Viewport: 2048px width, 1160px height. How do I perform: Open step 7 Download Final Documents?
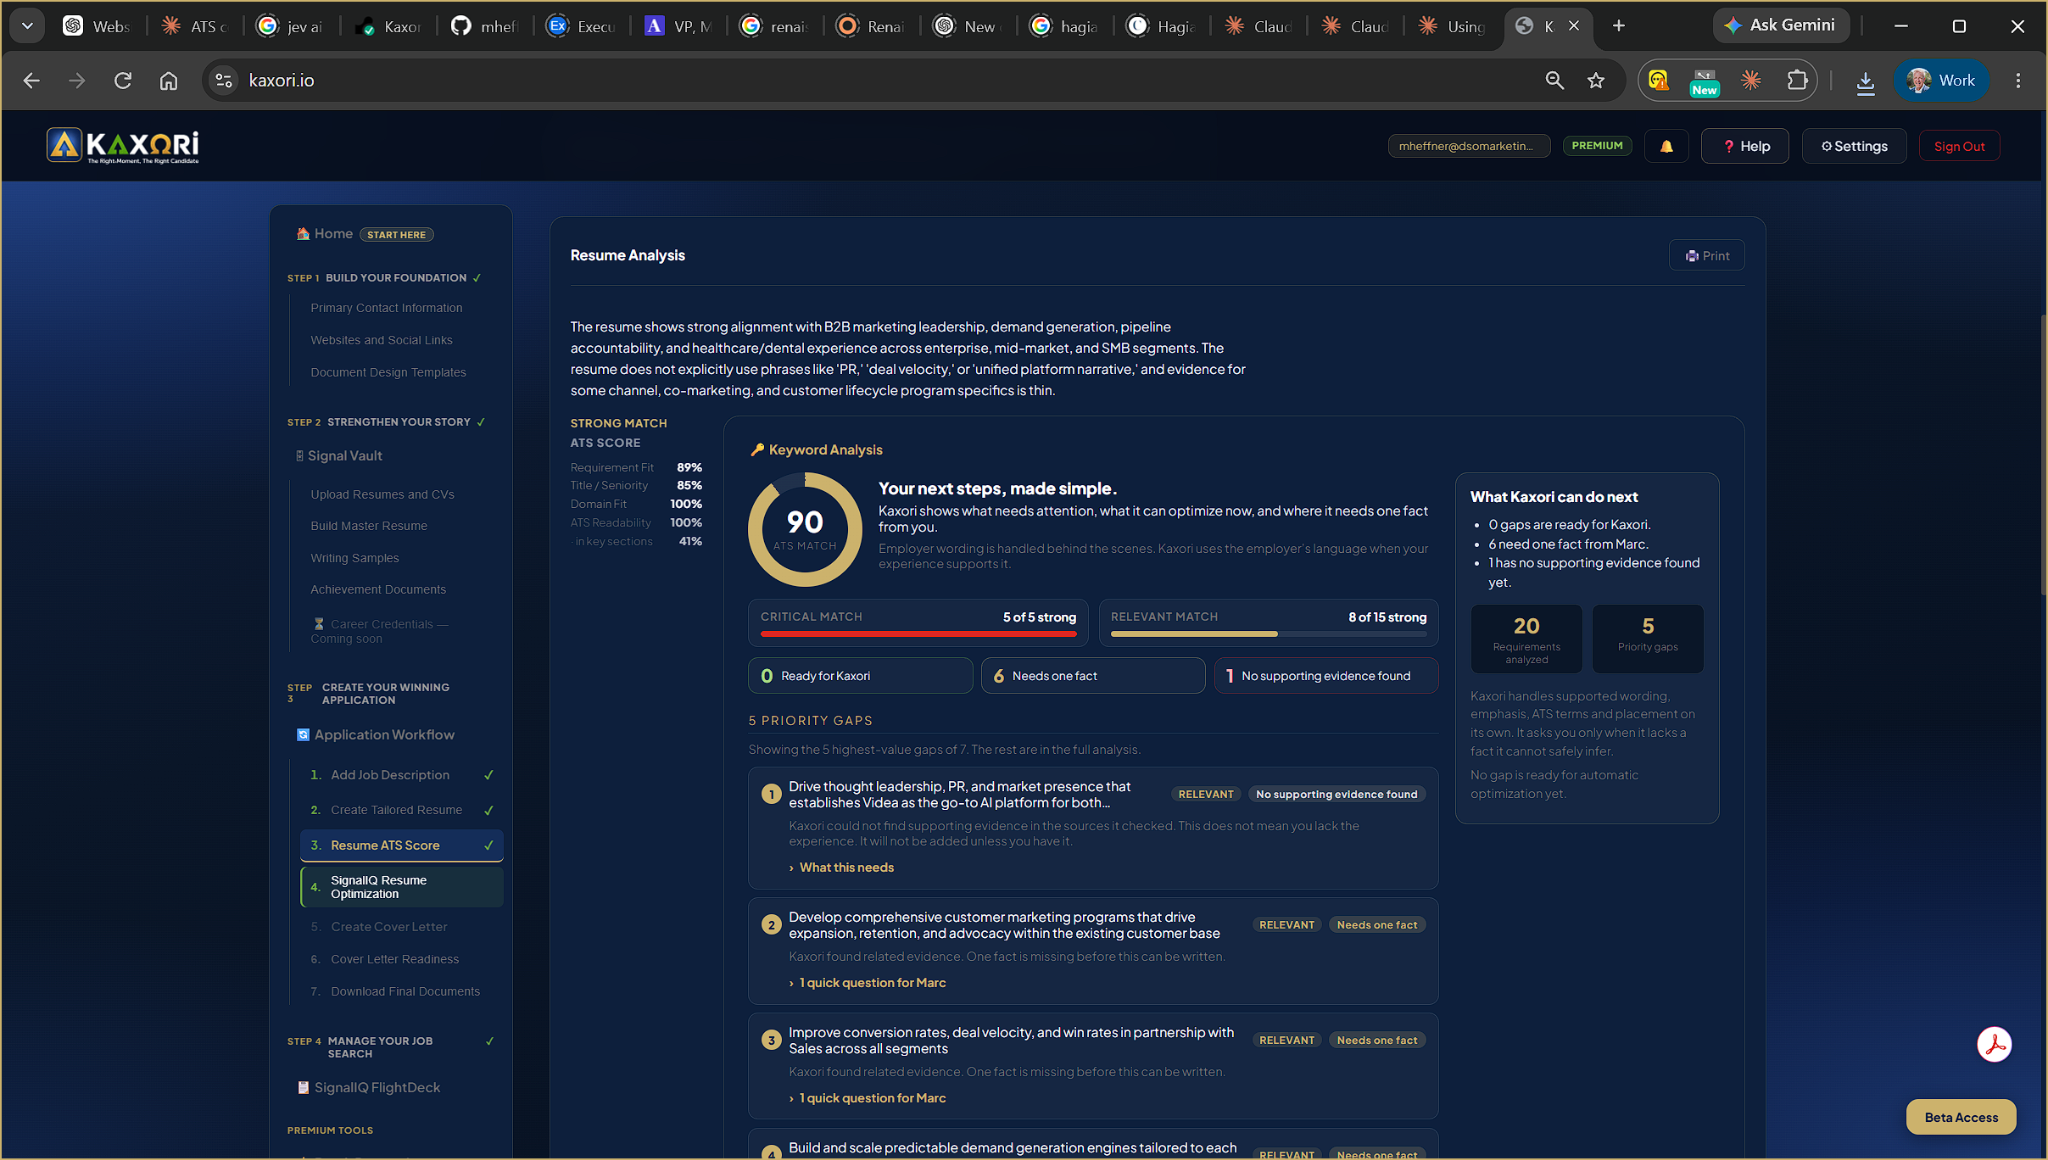(x=401, y=992)
